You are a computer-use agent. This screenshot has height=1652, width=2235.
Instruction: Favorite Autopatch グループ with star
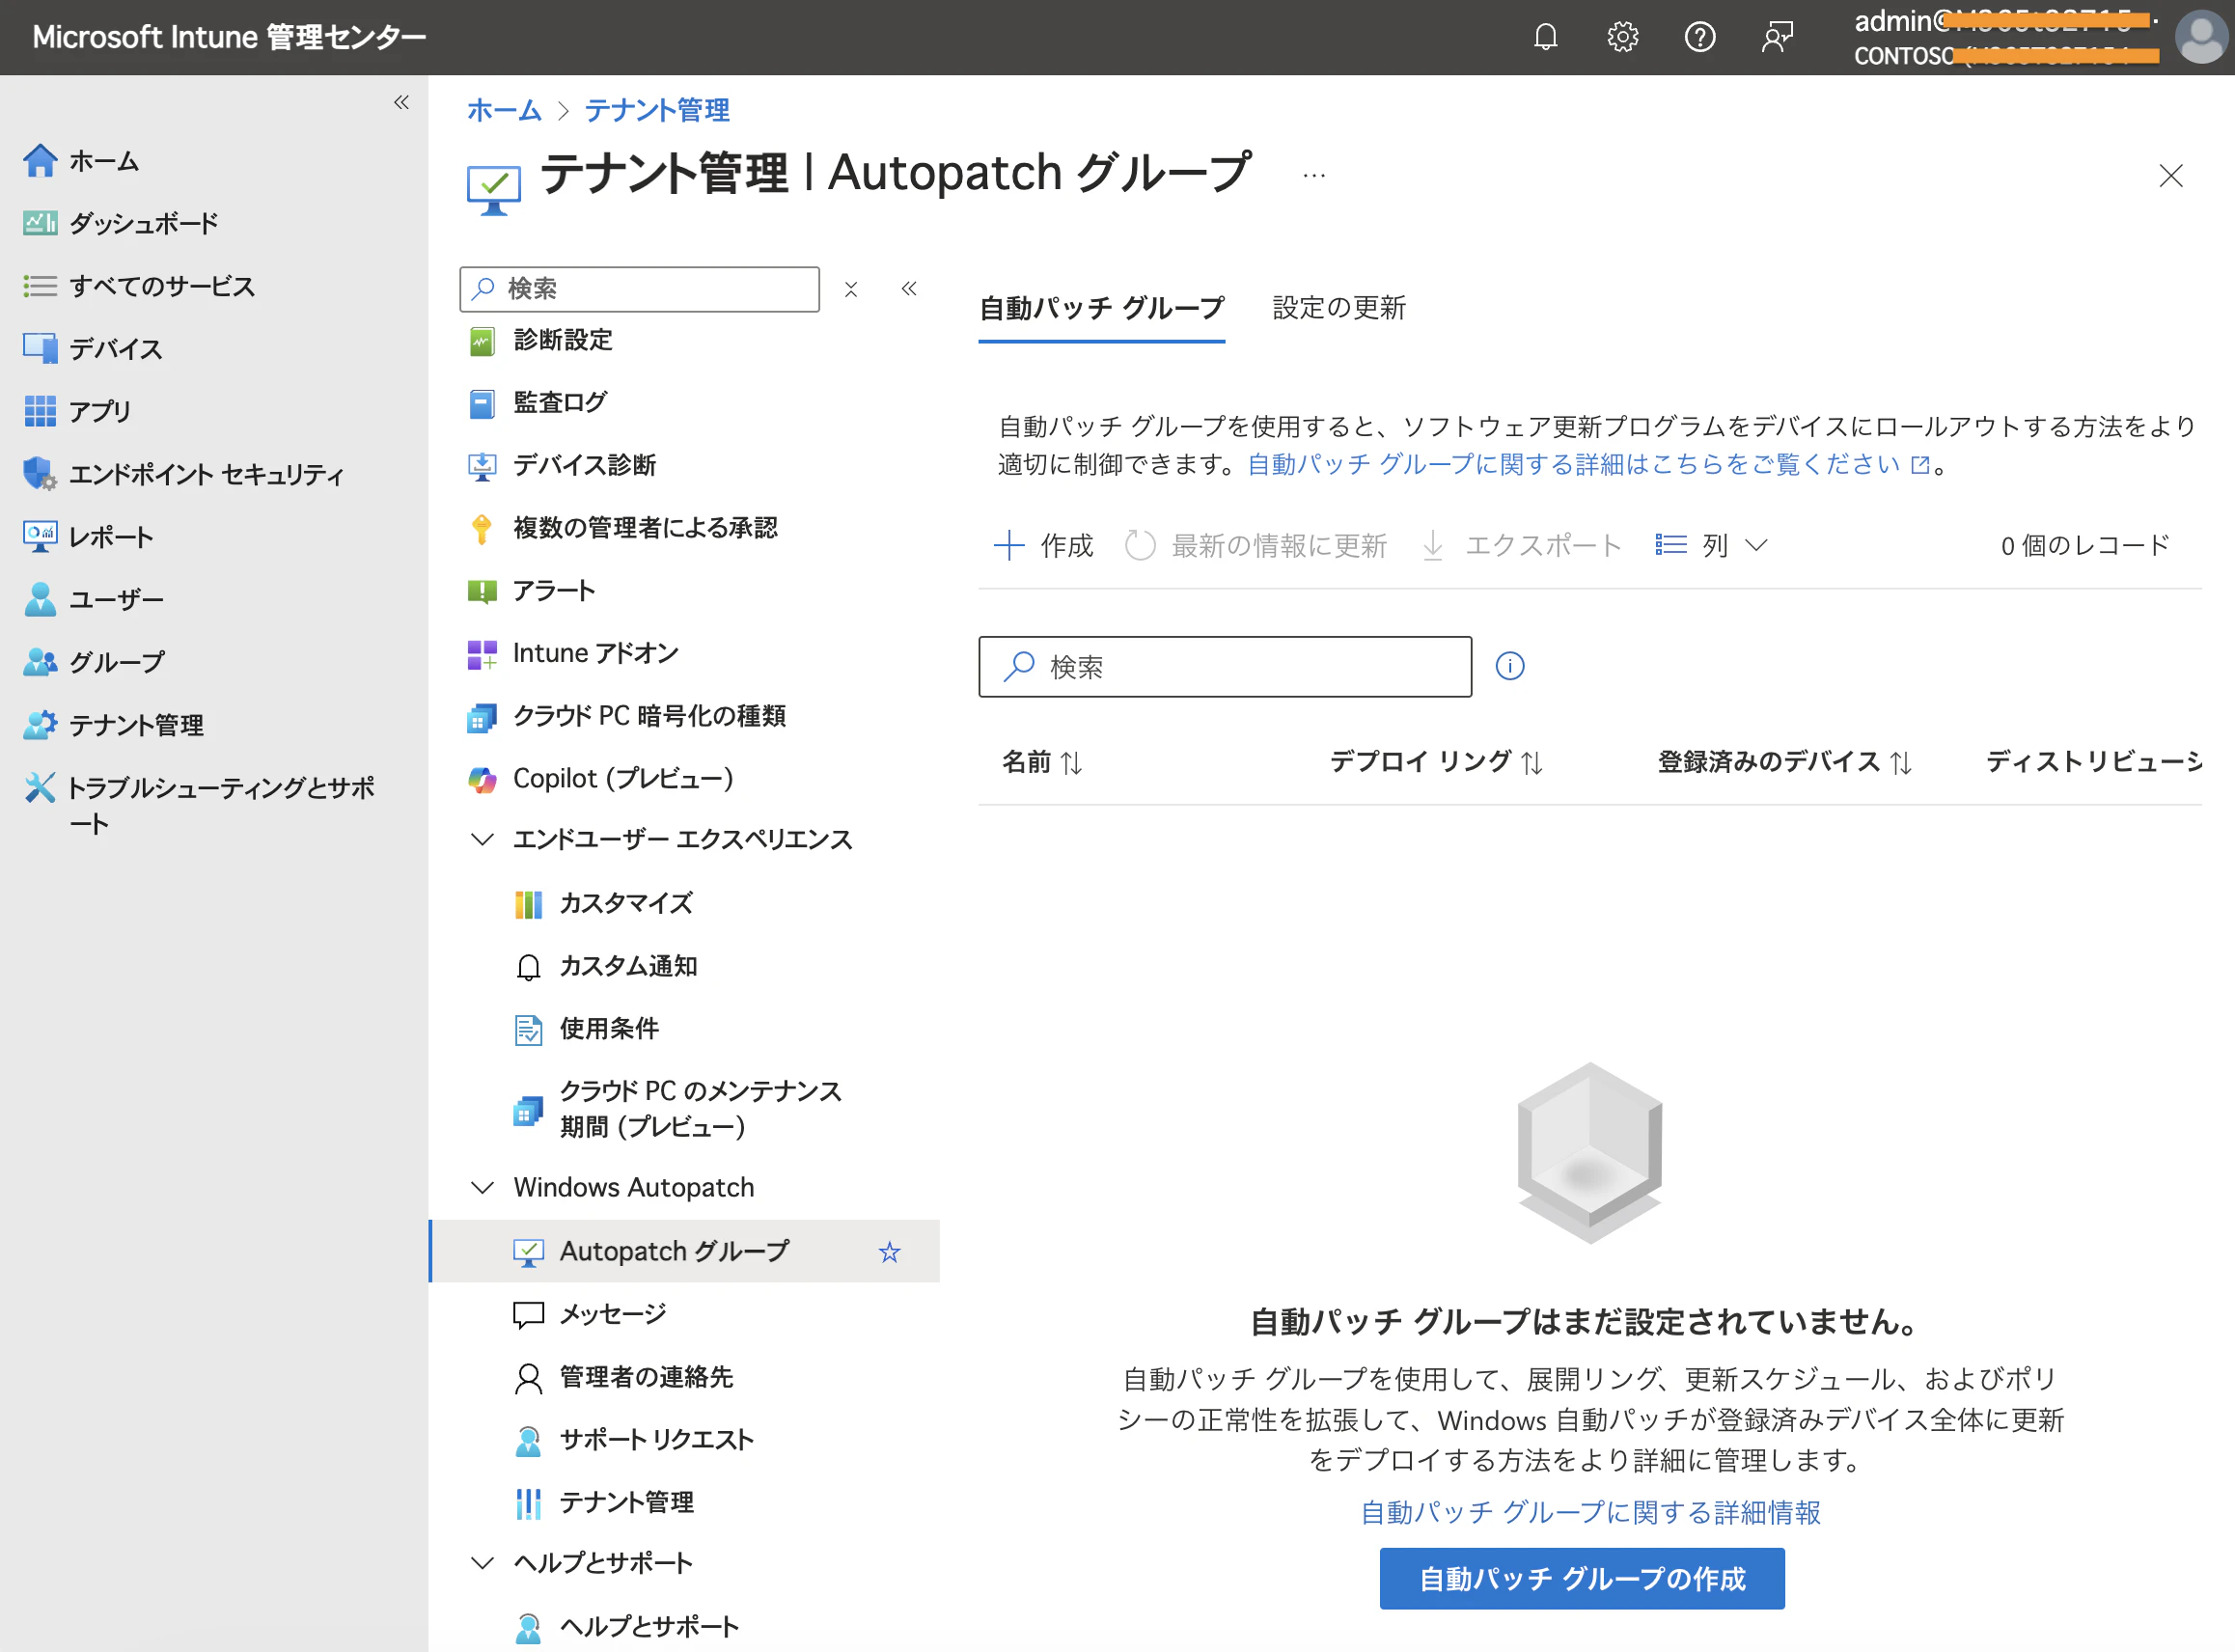[x=889, y=1252]
